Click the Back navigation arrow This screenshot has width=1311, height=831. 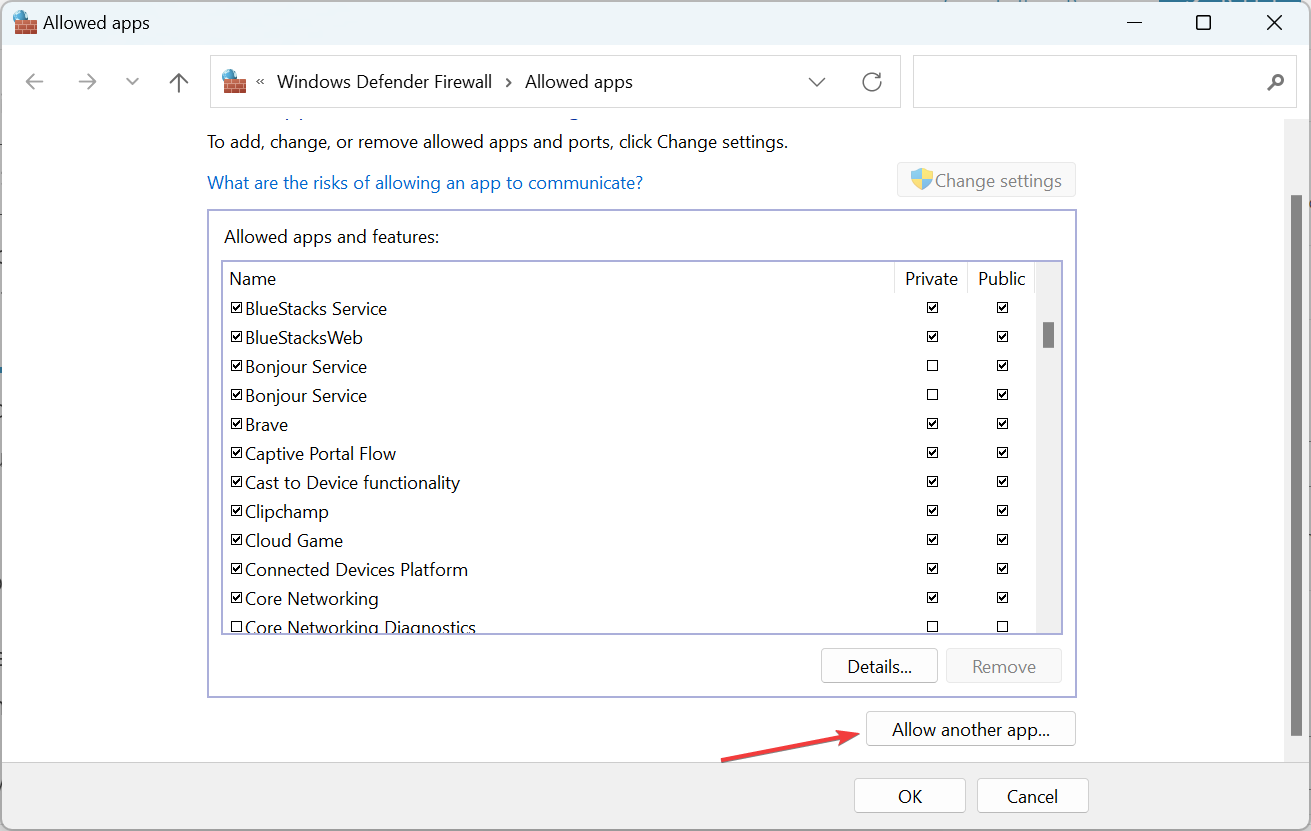(35, 82)
